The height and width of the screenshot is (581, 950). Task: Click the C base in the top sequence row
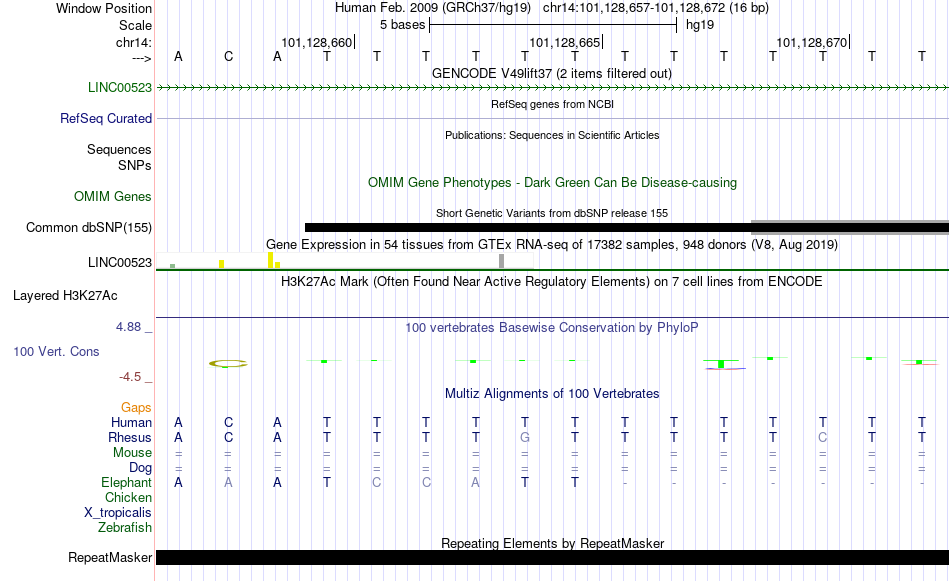click(x=228, y=56)
